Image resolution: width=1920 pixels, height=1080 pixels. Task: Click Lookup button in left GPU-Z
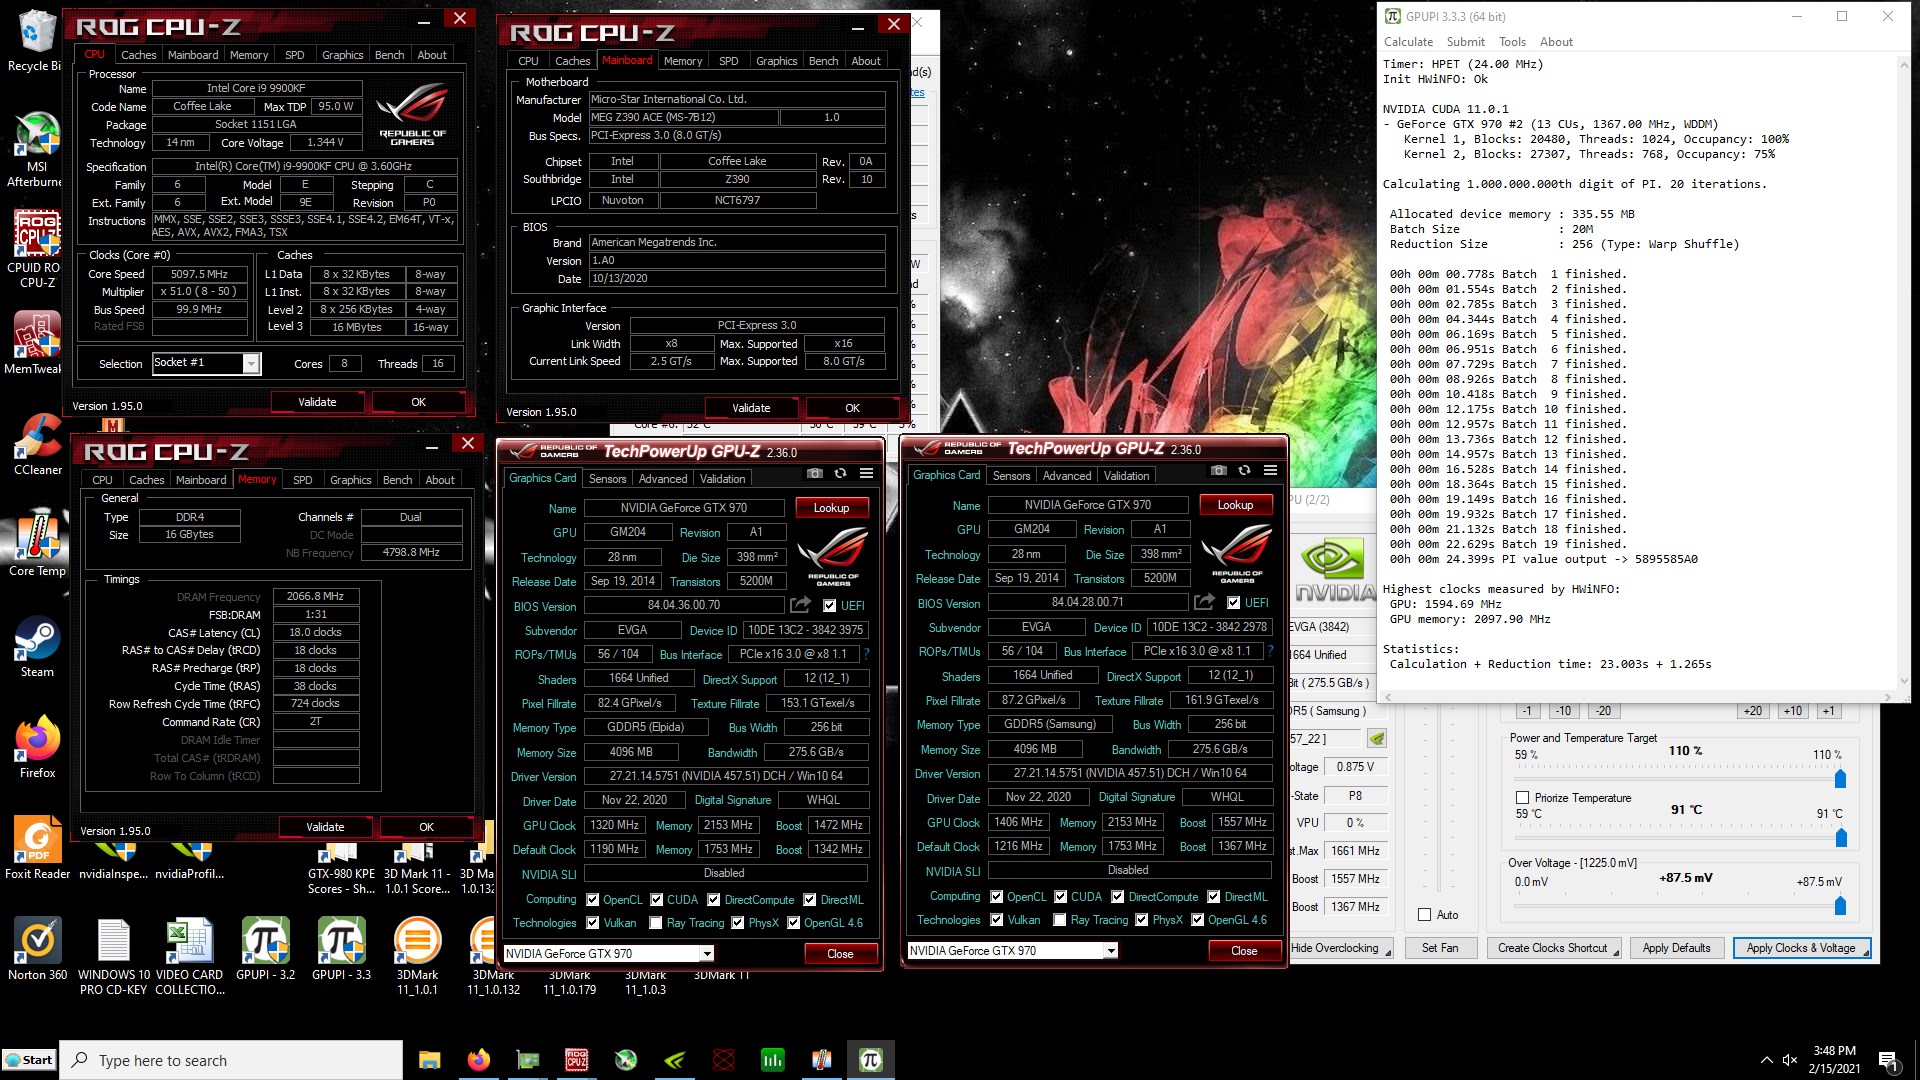(x=831, y=508)
